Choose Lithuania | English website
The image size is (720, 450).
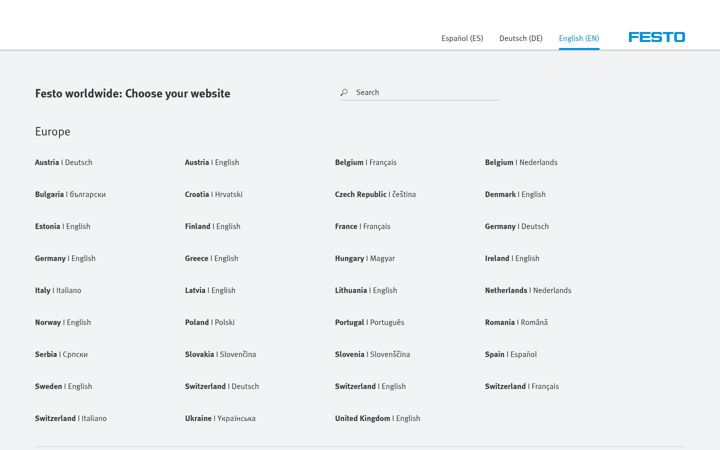tap(366, 290)
